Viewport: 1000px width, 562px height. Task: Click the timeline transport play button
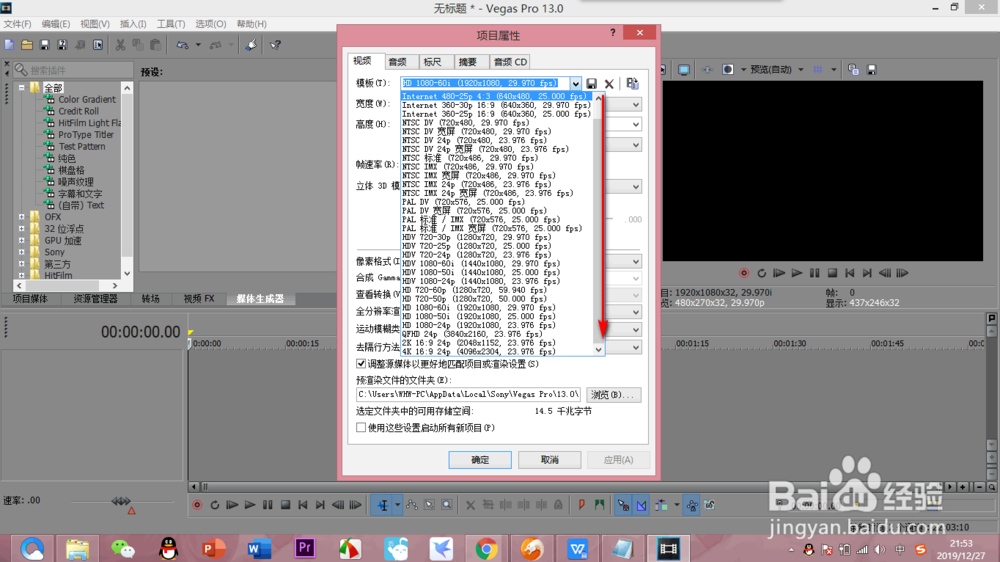coord(250,505)
